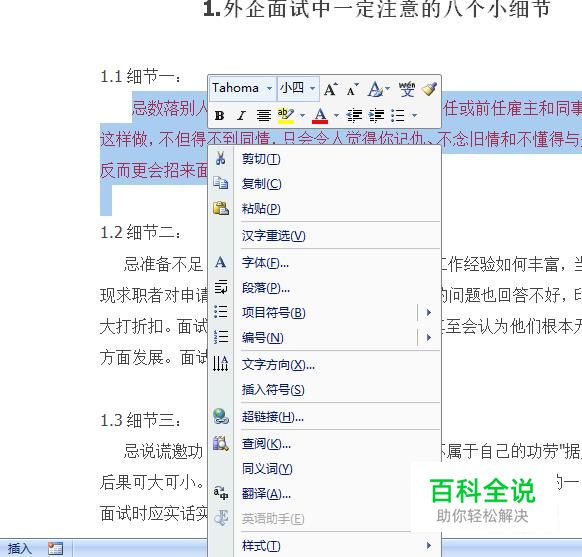This screenshot has height=557, width=582.
Task: Click the Decrease Indent icon
Action: 354,116
